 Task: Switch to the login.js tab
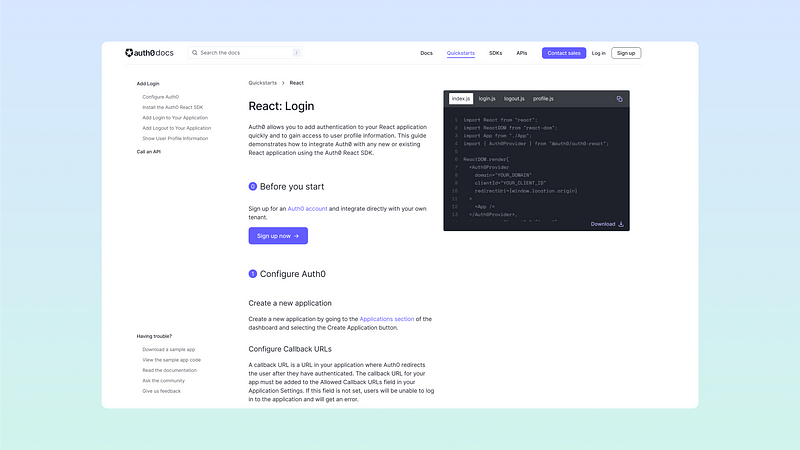click(x=487, y=98)
